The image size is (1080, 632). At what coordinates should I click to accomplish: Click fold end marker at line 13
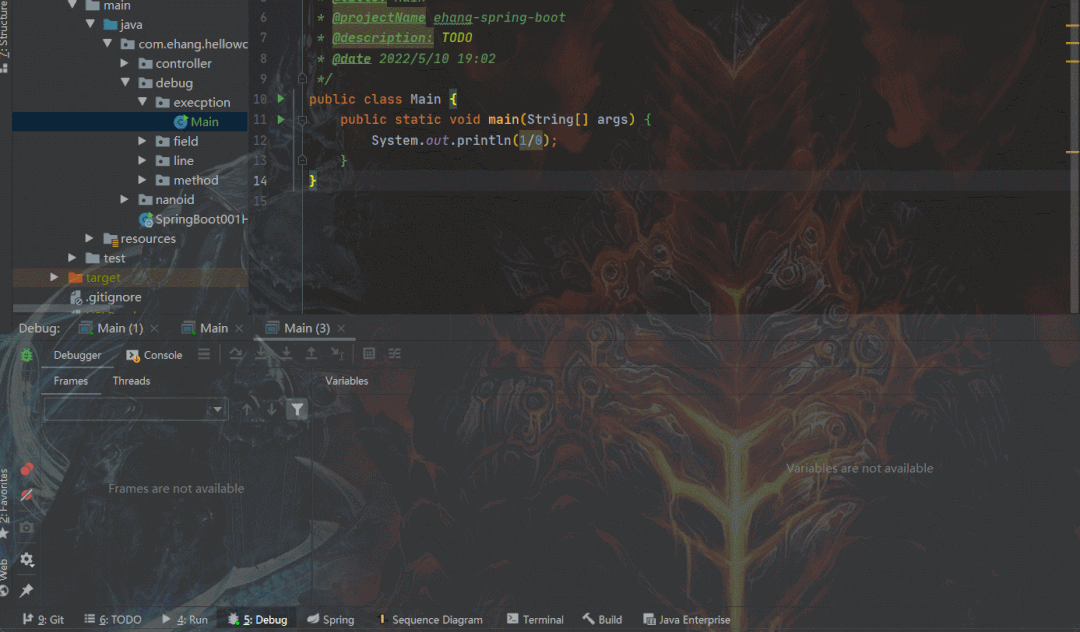302,160
